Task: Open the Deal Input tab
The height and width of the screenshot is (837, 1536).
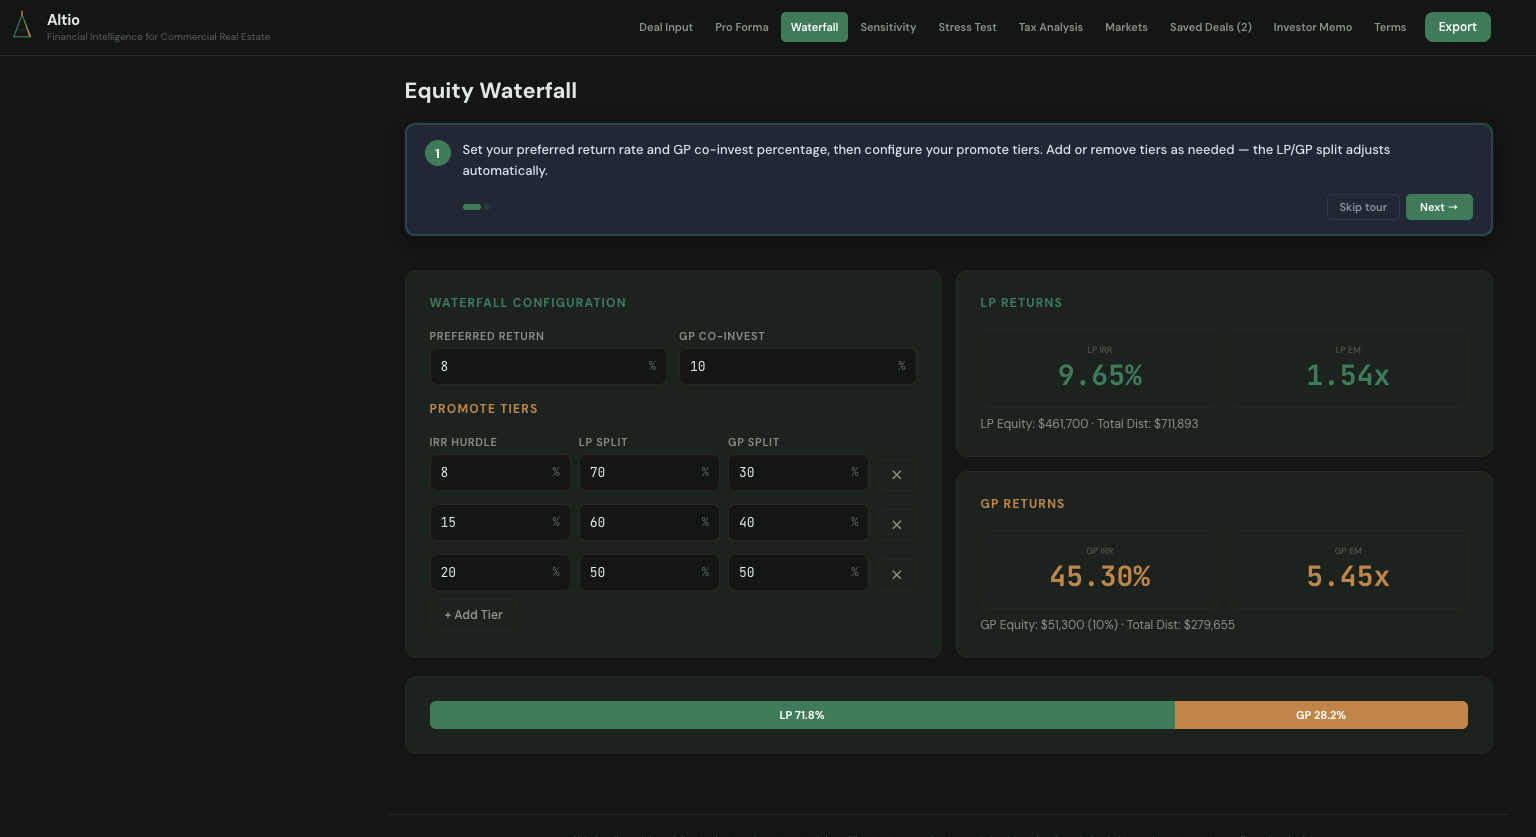Action: pyautogui.click(x=666, y=27)
